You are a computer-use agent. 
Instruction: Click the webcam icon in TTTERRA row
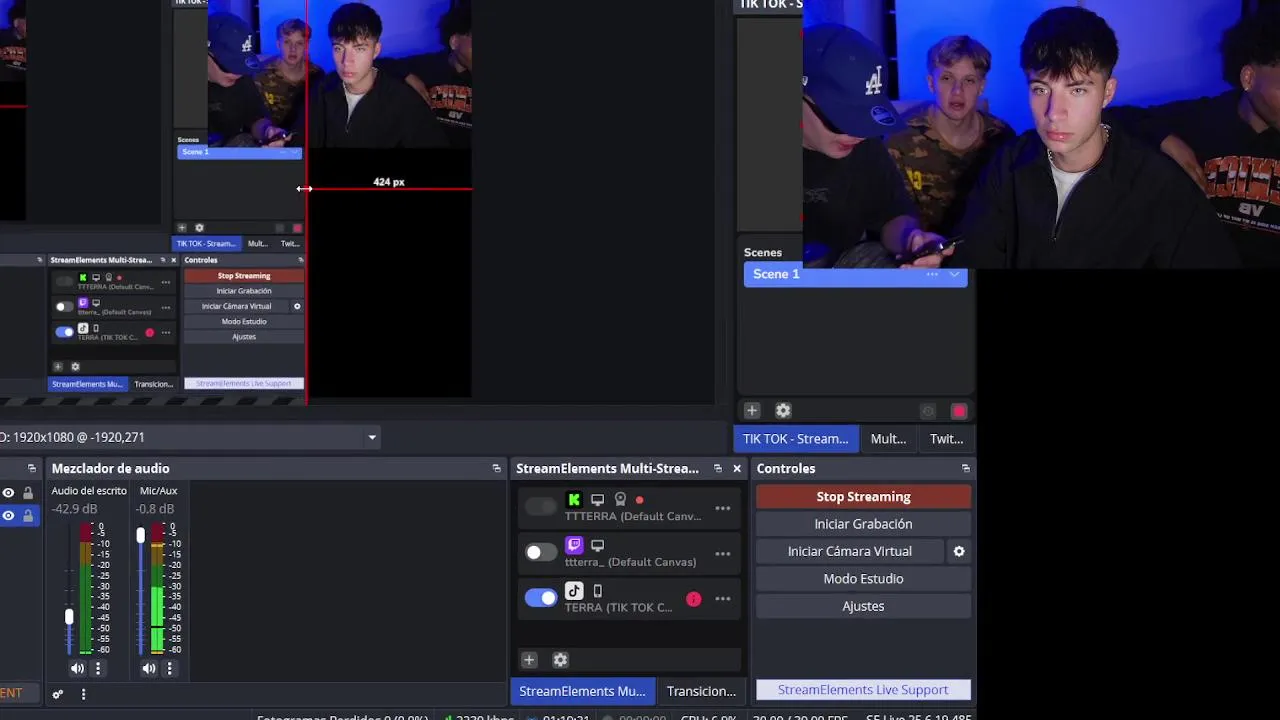[x=620, y=499]
